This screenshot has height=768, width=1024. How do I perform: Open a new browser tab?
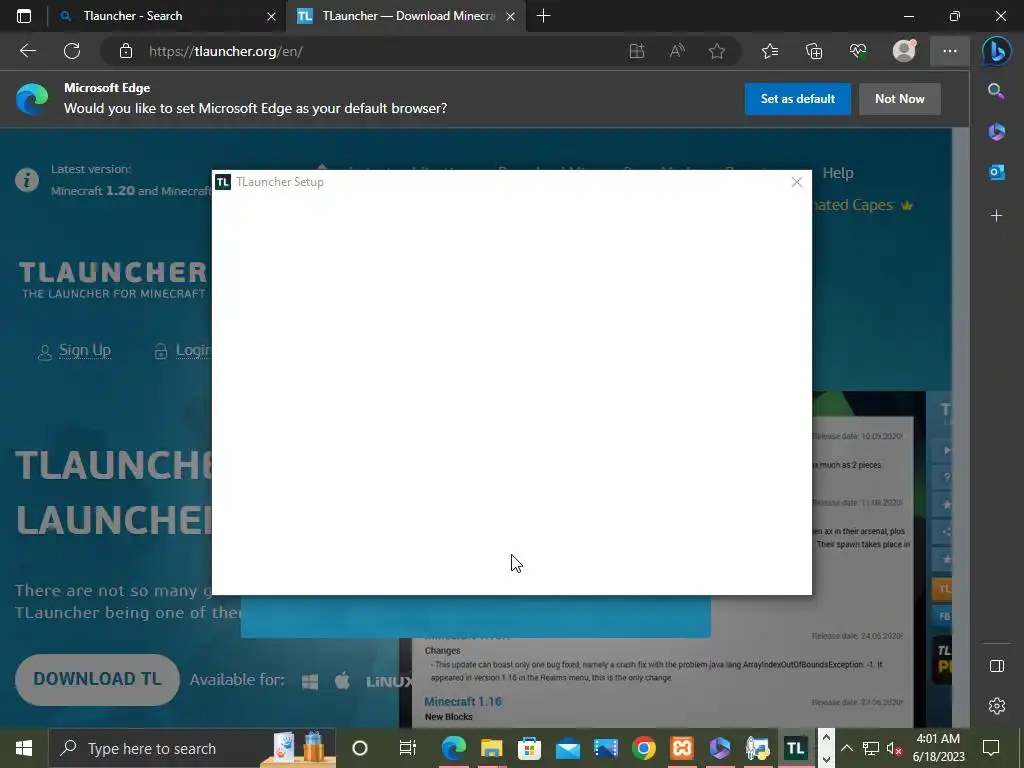[543, 16]
